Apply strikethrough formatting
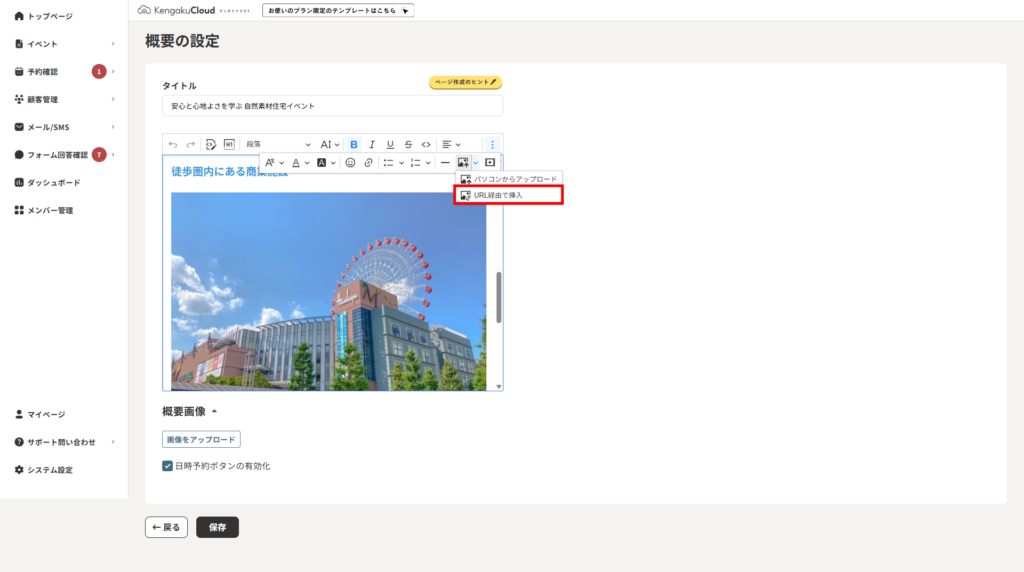 (408, 145)
